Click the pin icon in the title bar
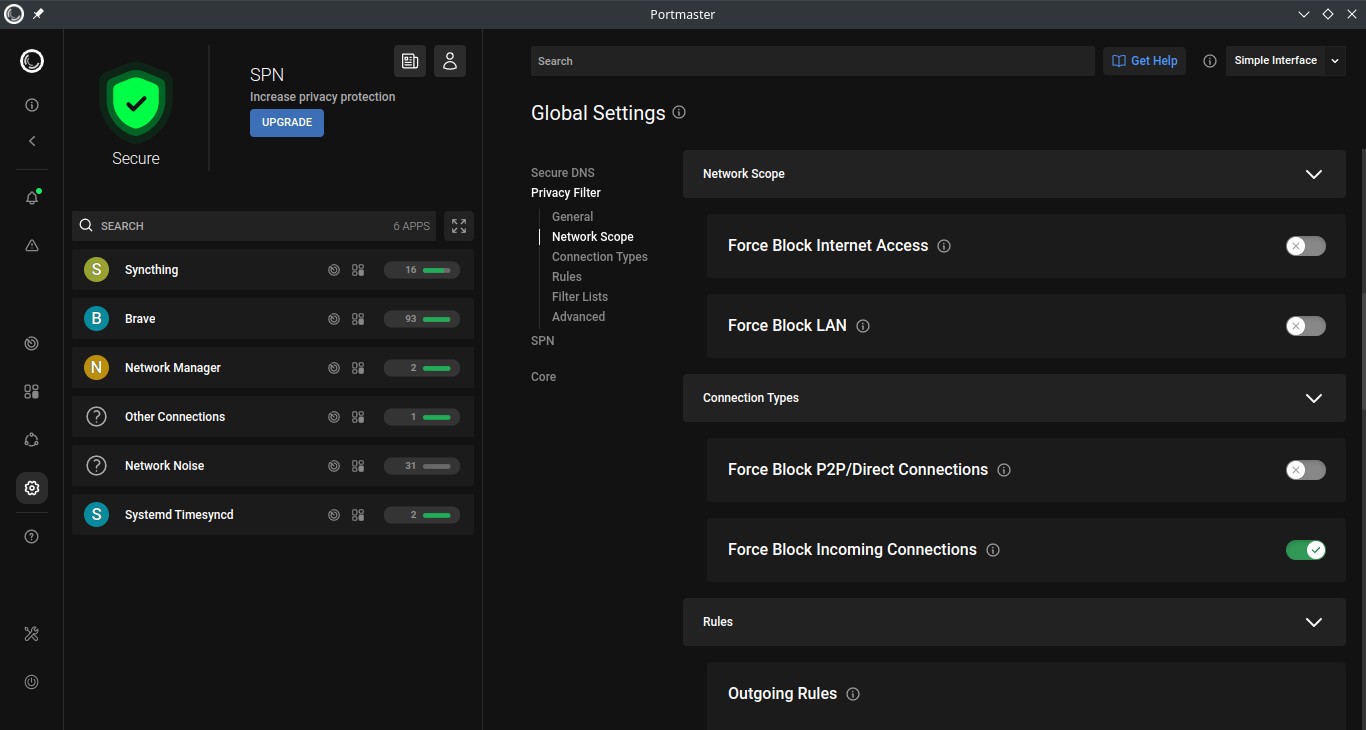1366x730 pixels. 38,14
